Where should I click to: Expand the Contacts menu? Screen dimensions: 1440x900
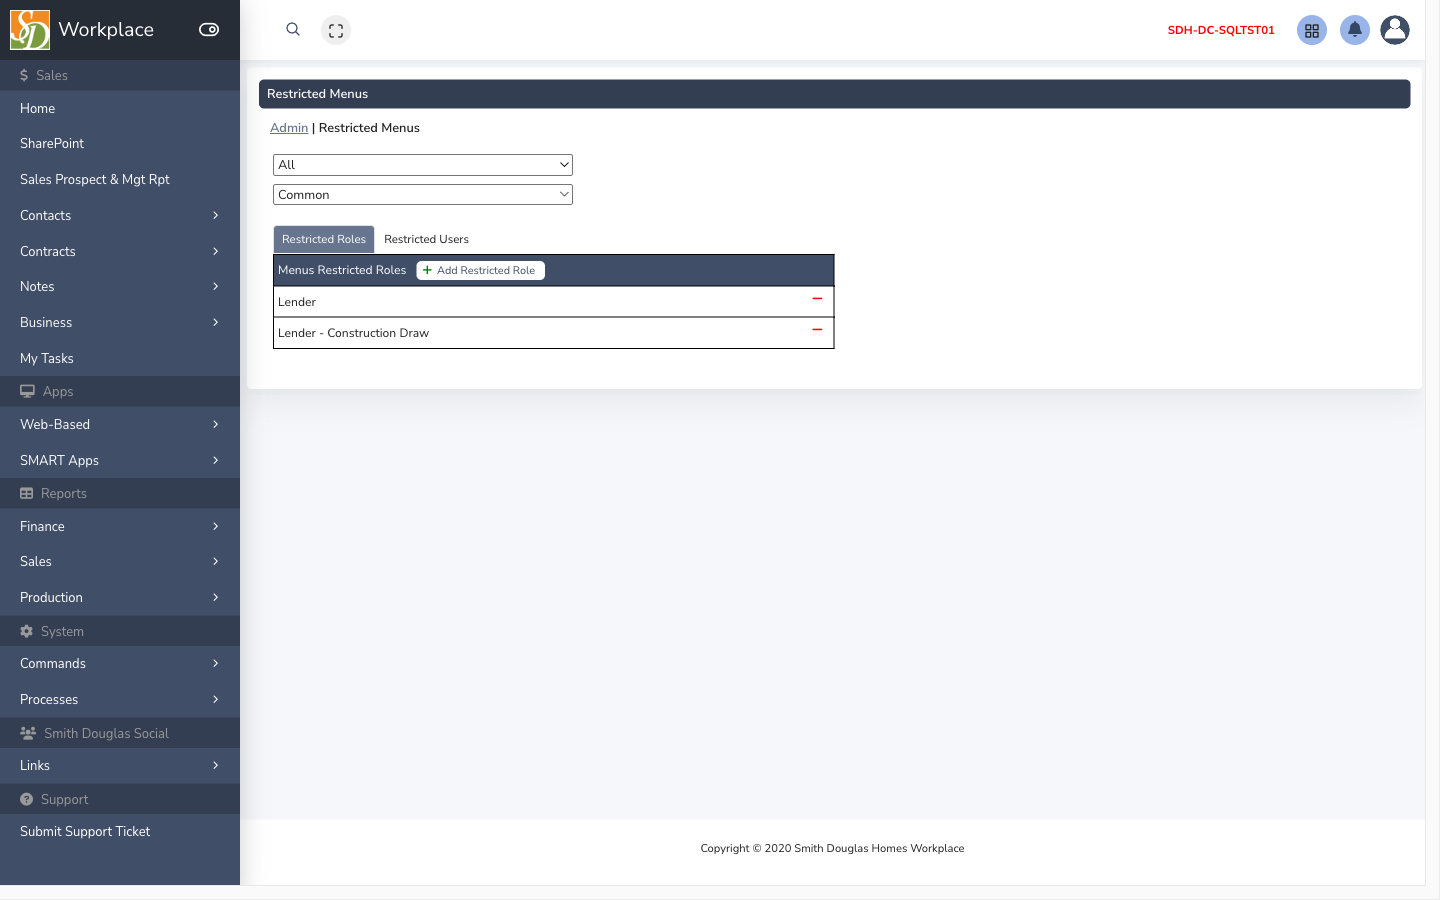(120, 215)
